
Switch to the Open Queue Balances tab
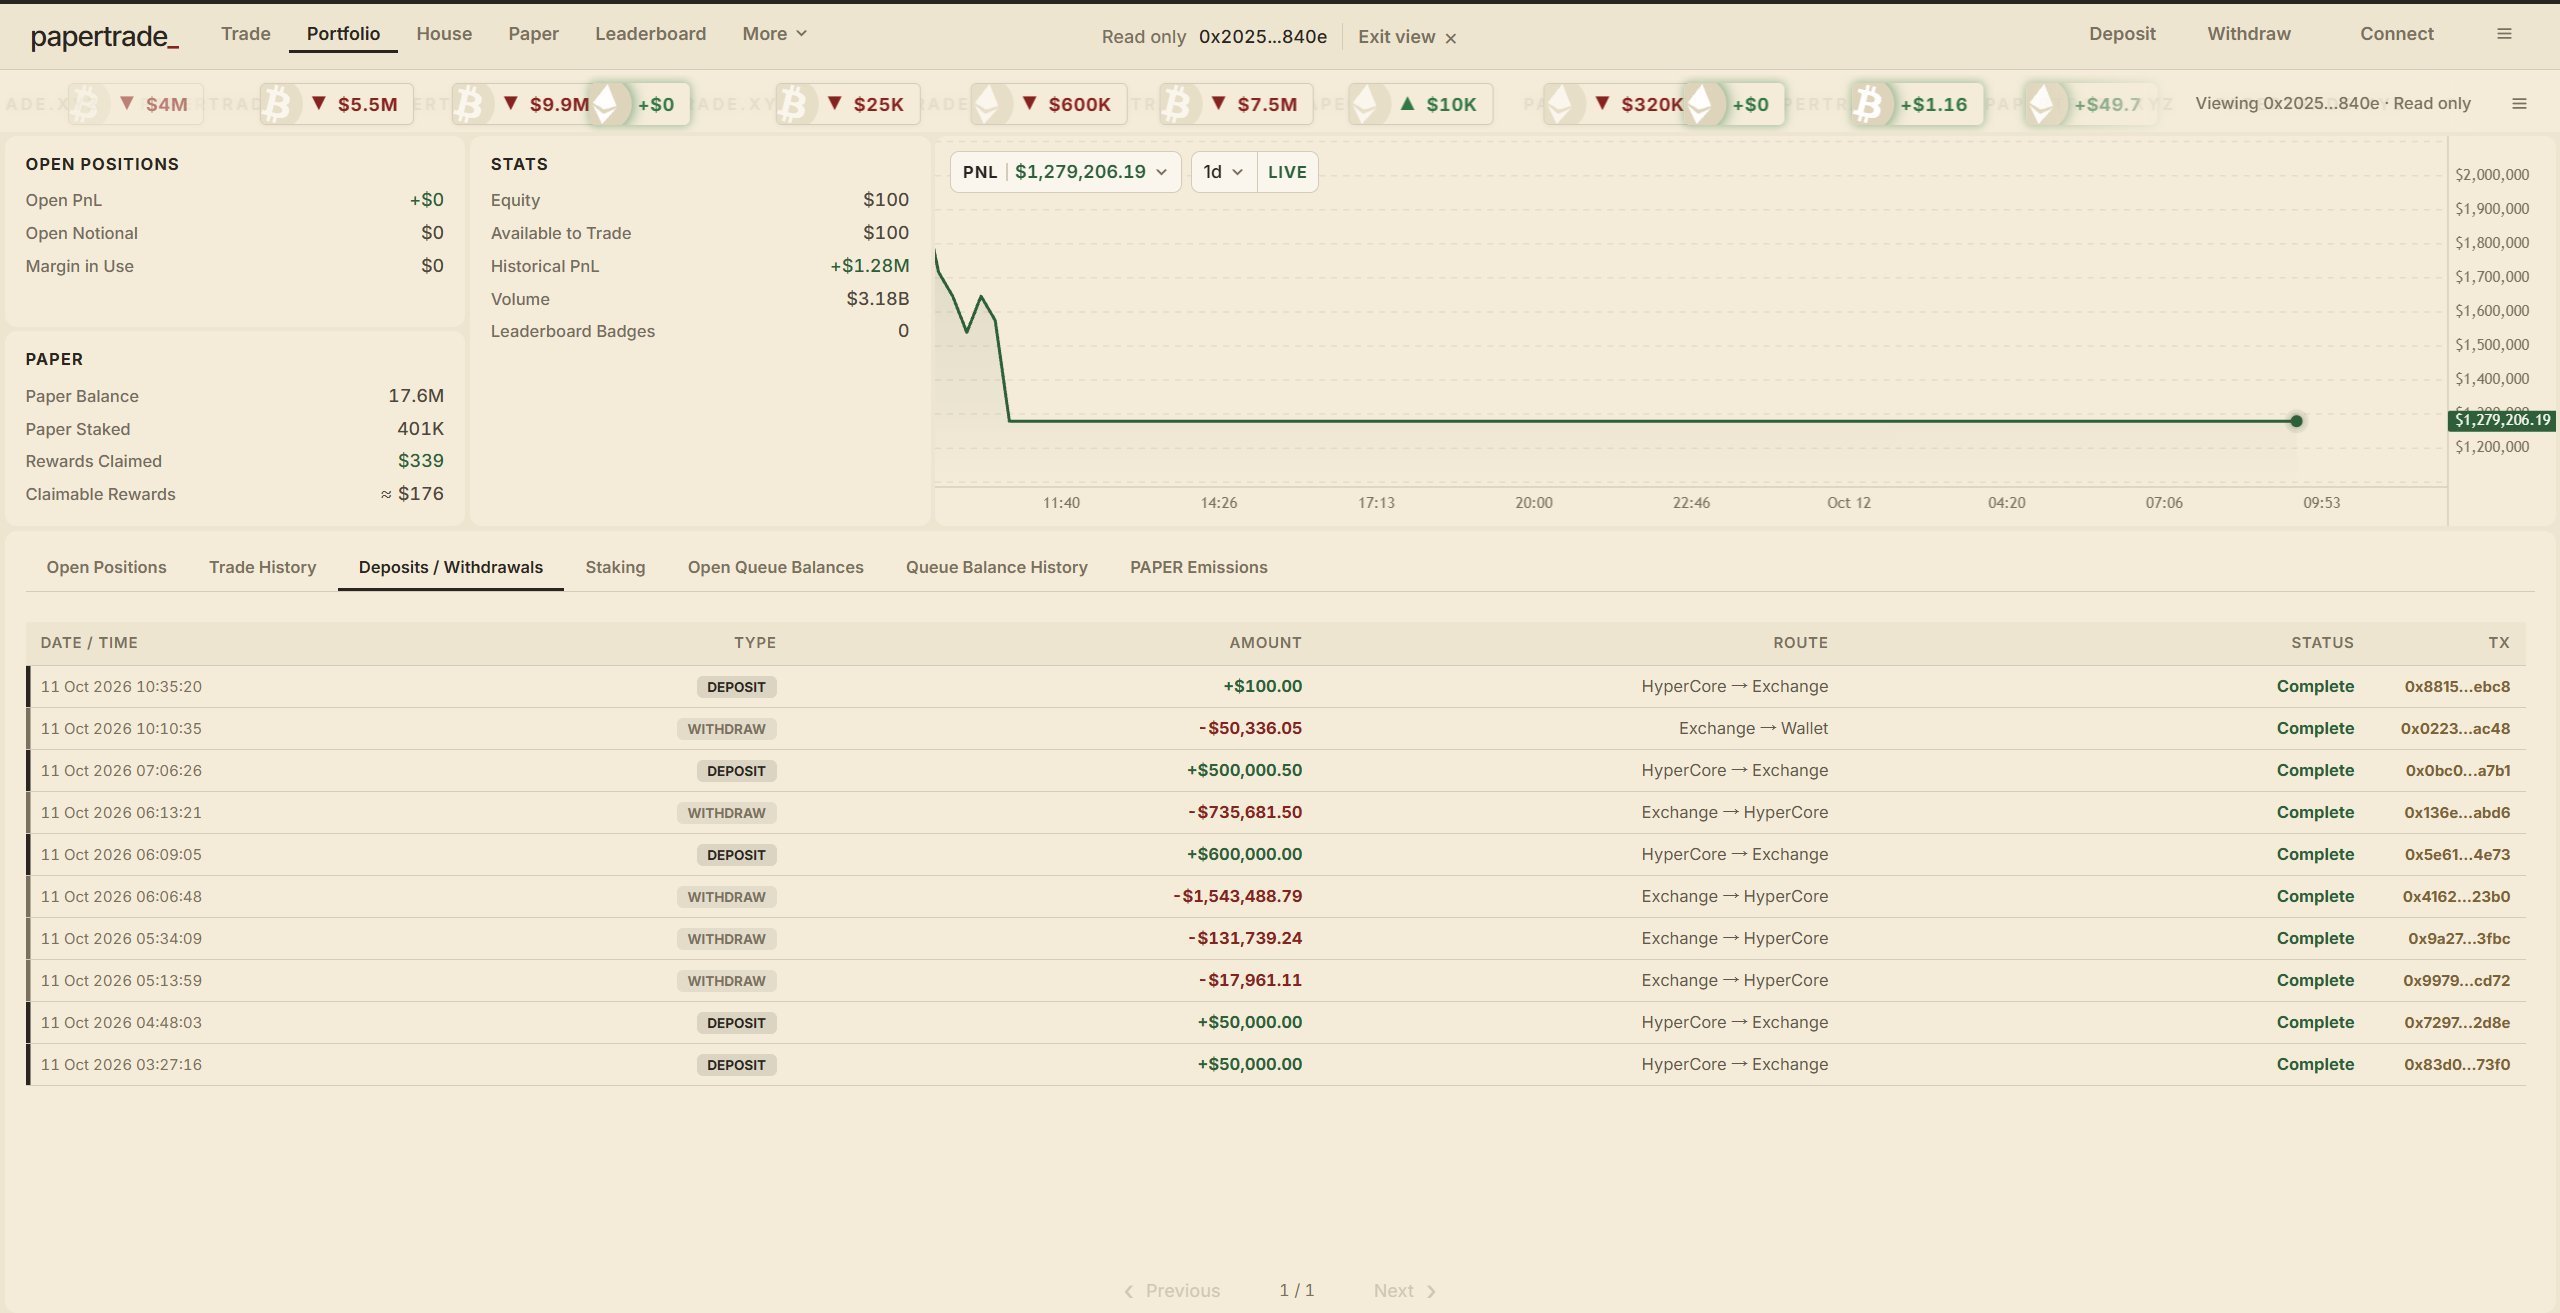(x=775, y=567)
